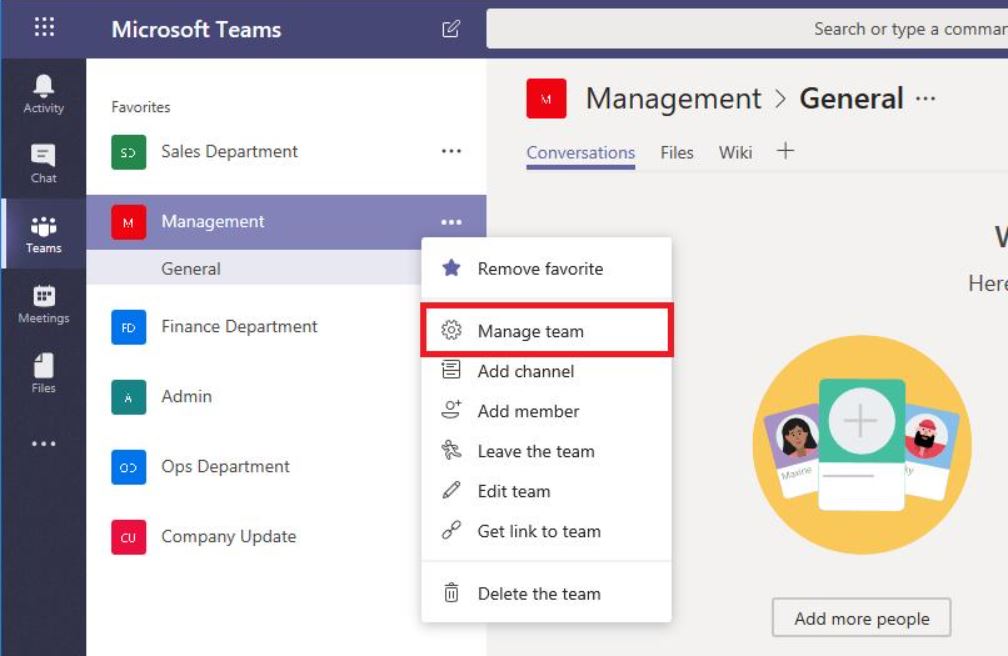The image size is (1008, 656).
Task: Click the link icon for Get link
Action: point(451,530)
